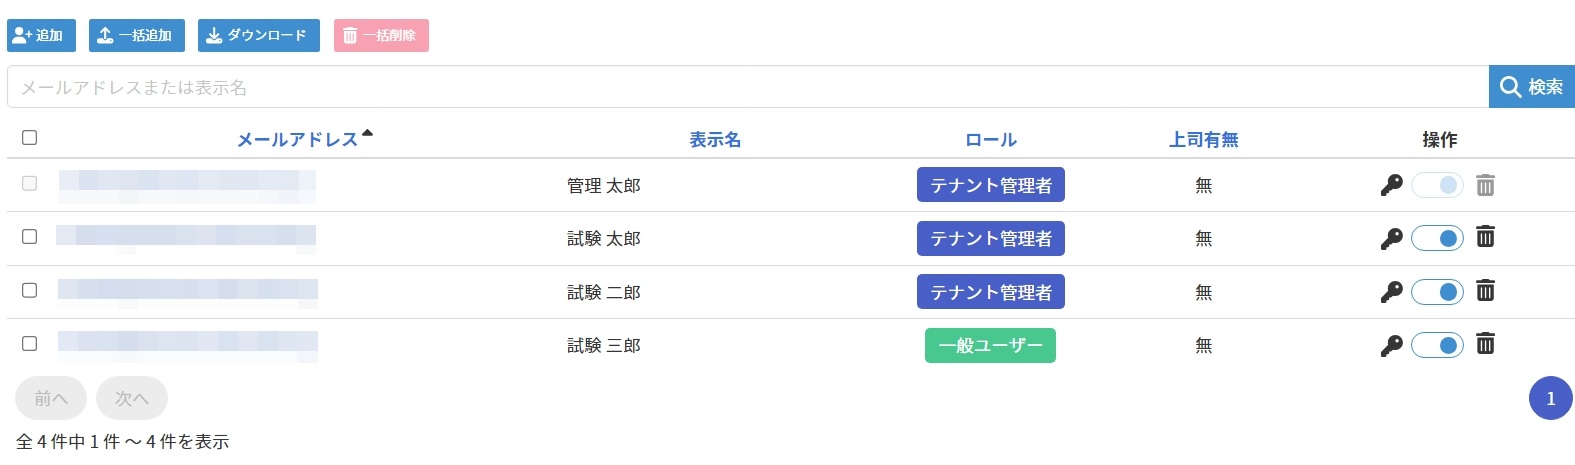Check the select-all checkbox in header
This screenshot has height=465, width=1575.
(x=30, y=138)
